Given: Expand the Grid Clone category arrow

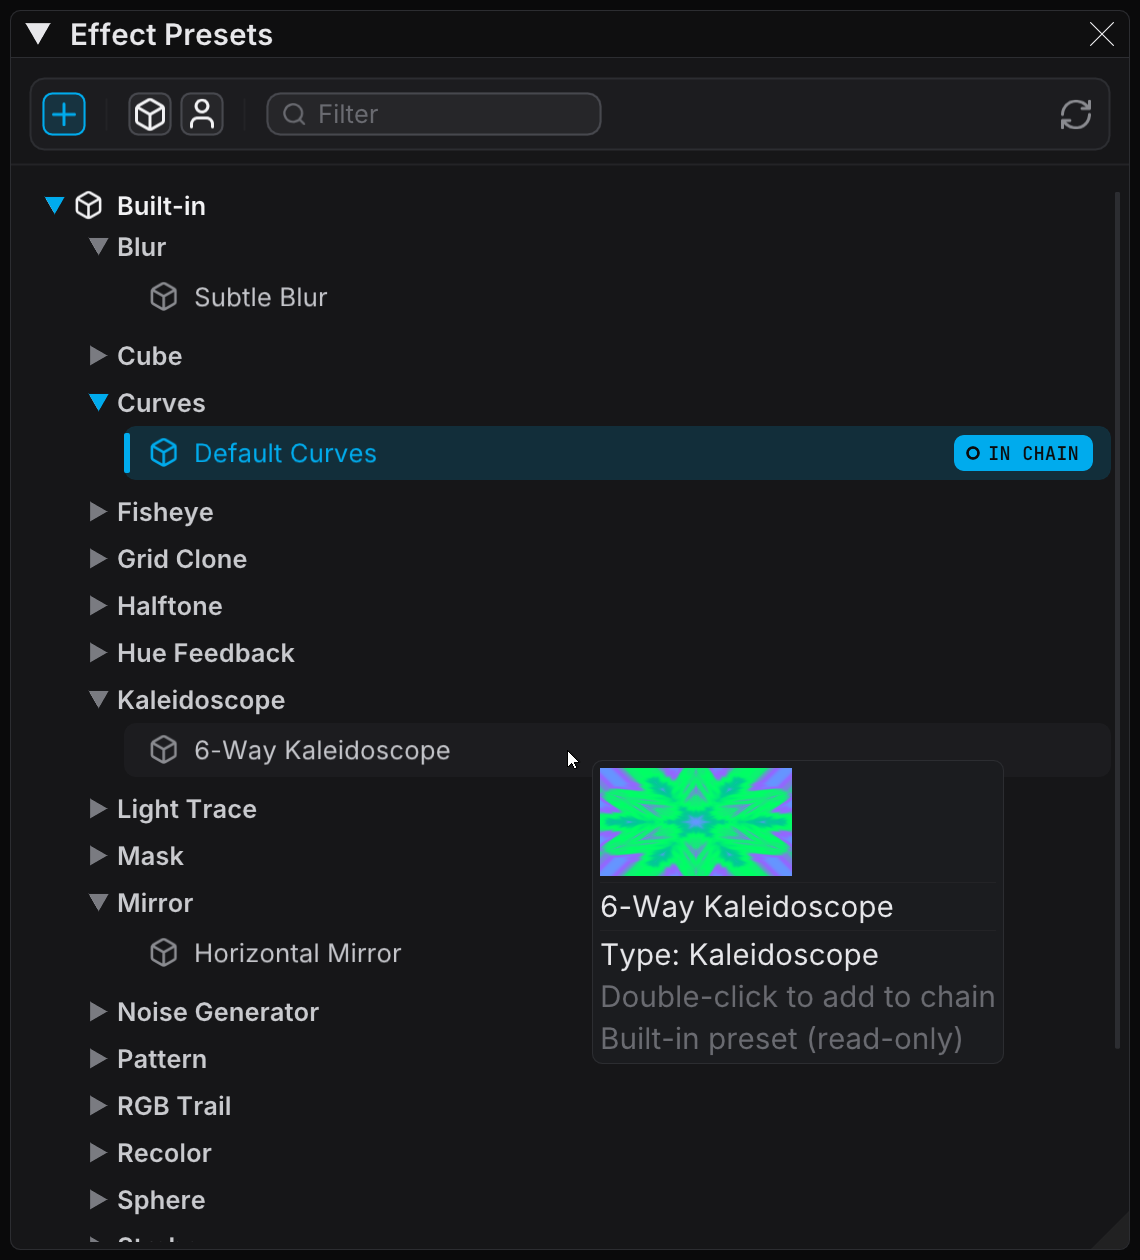Looking at the screenshot, I should [x=98, y=558].
